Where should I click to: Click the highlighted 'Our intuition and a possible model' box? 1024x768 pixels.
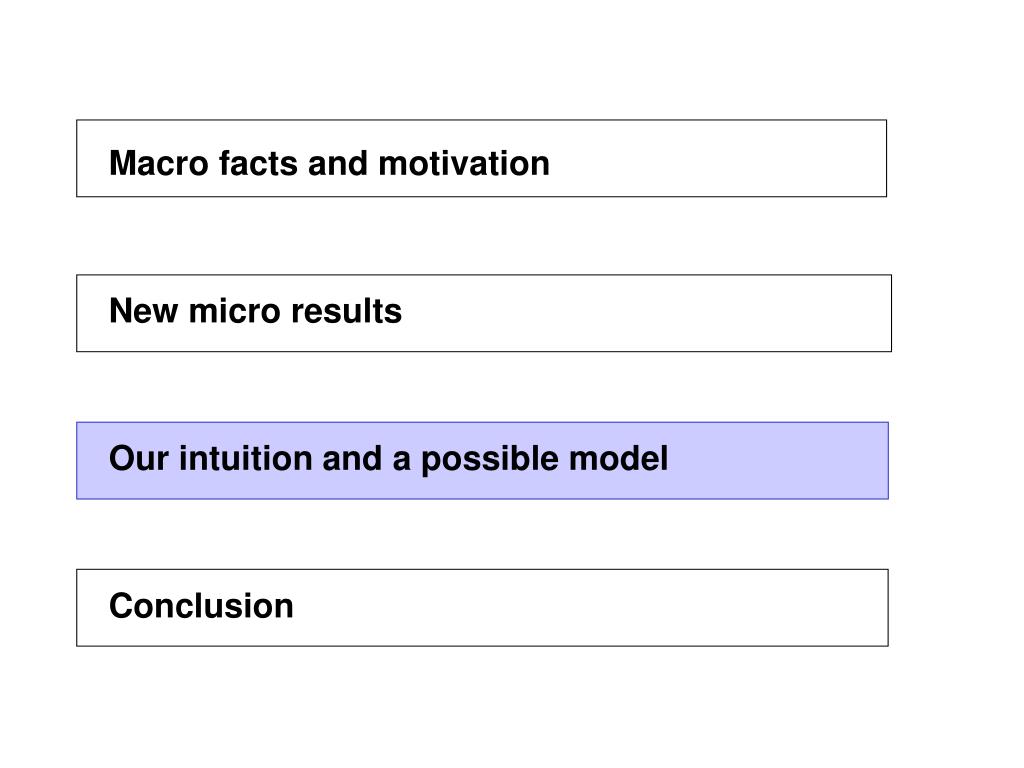tap(483, 460)
